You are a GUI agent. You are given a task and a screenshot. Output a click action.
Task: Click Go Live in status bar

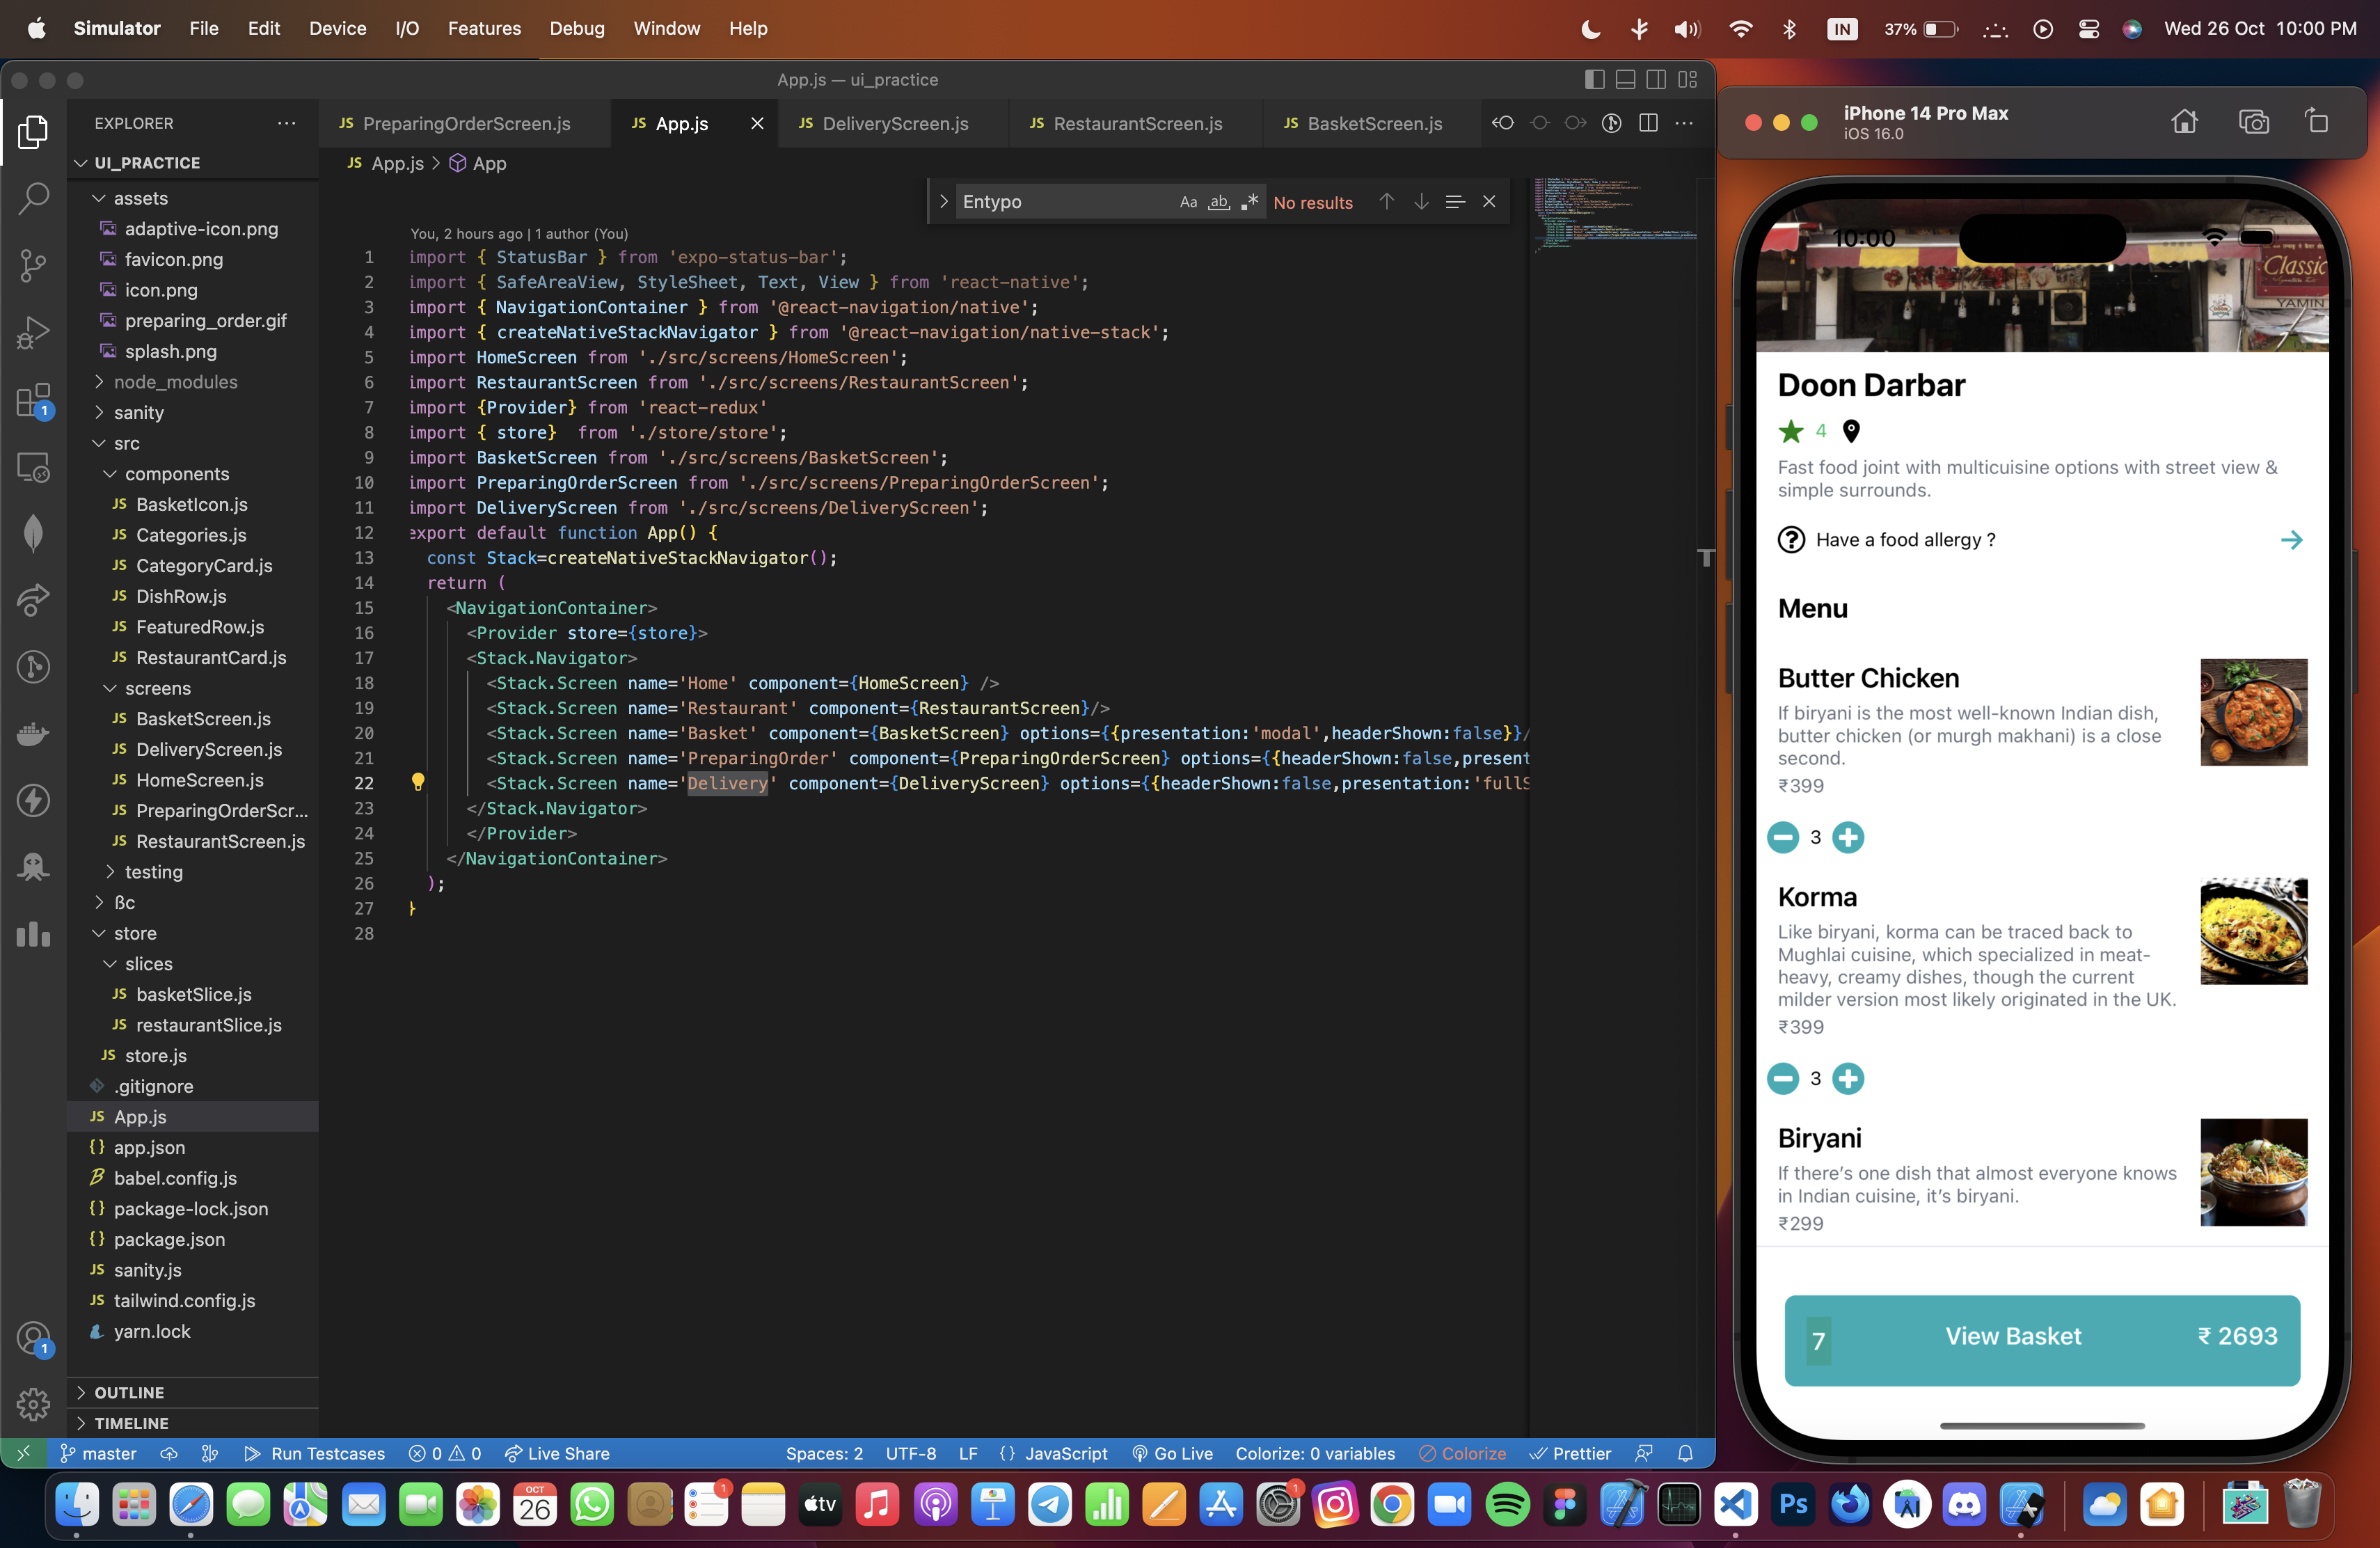1173,1453
